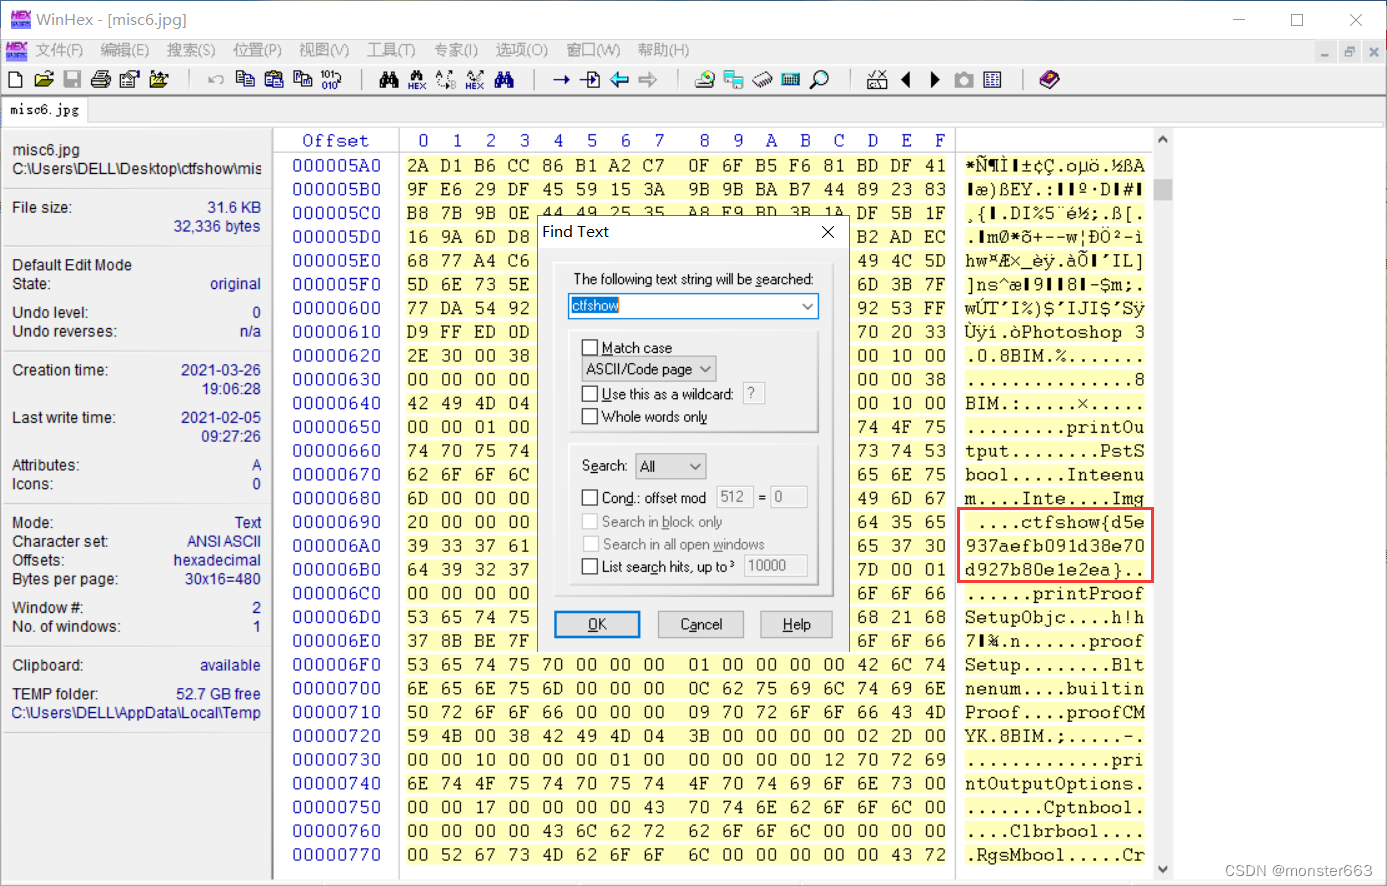This screenshot has height=886, width=1387.
Task: Confirm search with the OK button
Action: (597, 624)
